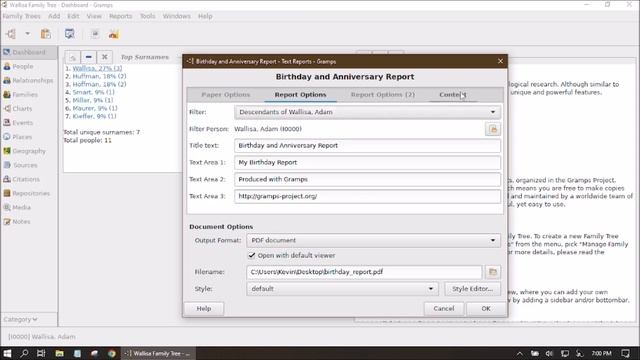640x360 pixels.
Task: Click into the Title text field
Action: coord(367,146)
